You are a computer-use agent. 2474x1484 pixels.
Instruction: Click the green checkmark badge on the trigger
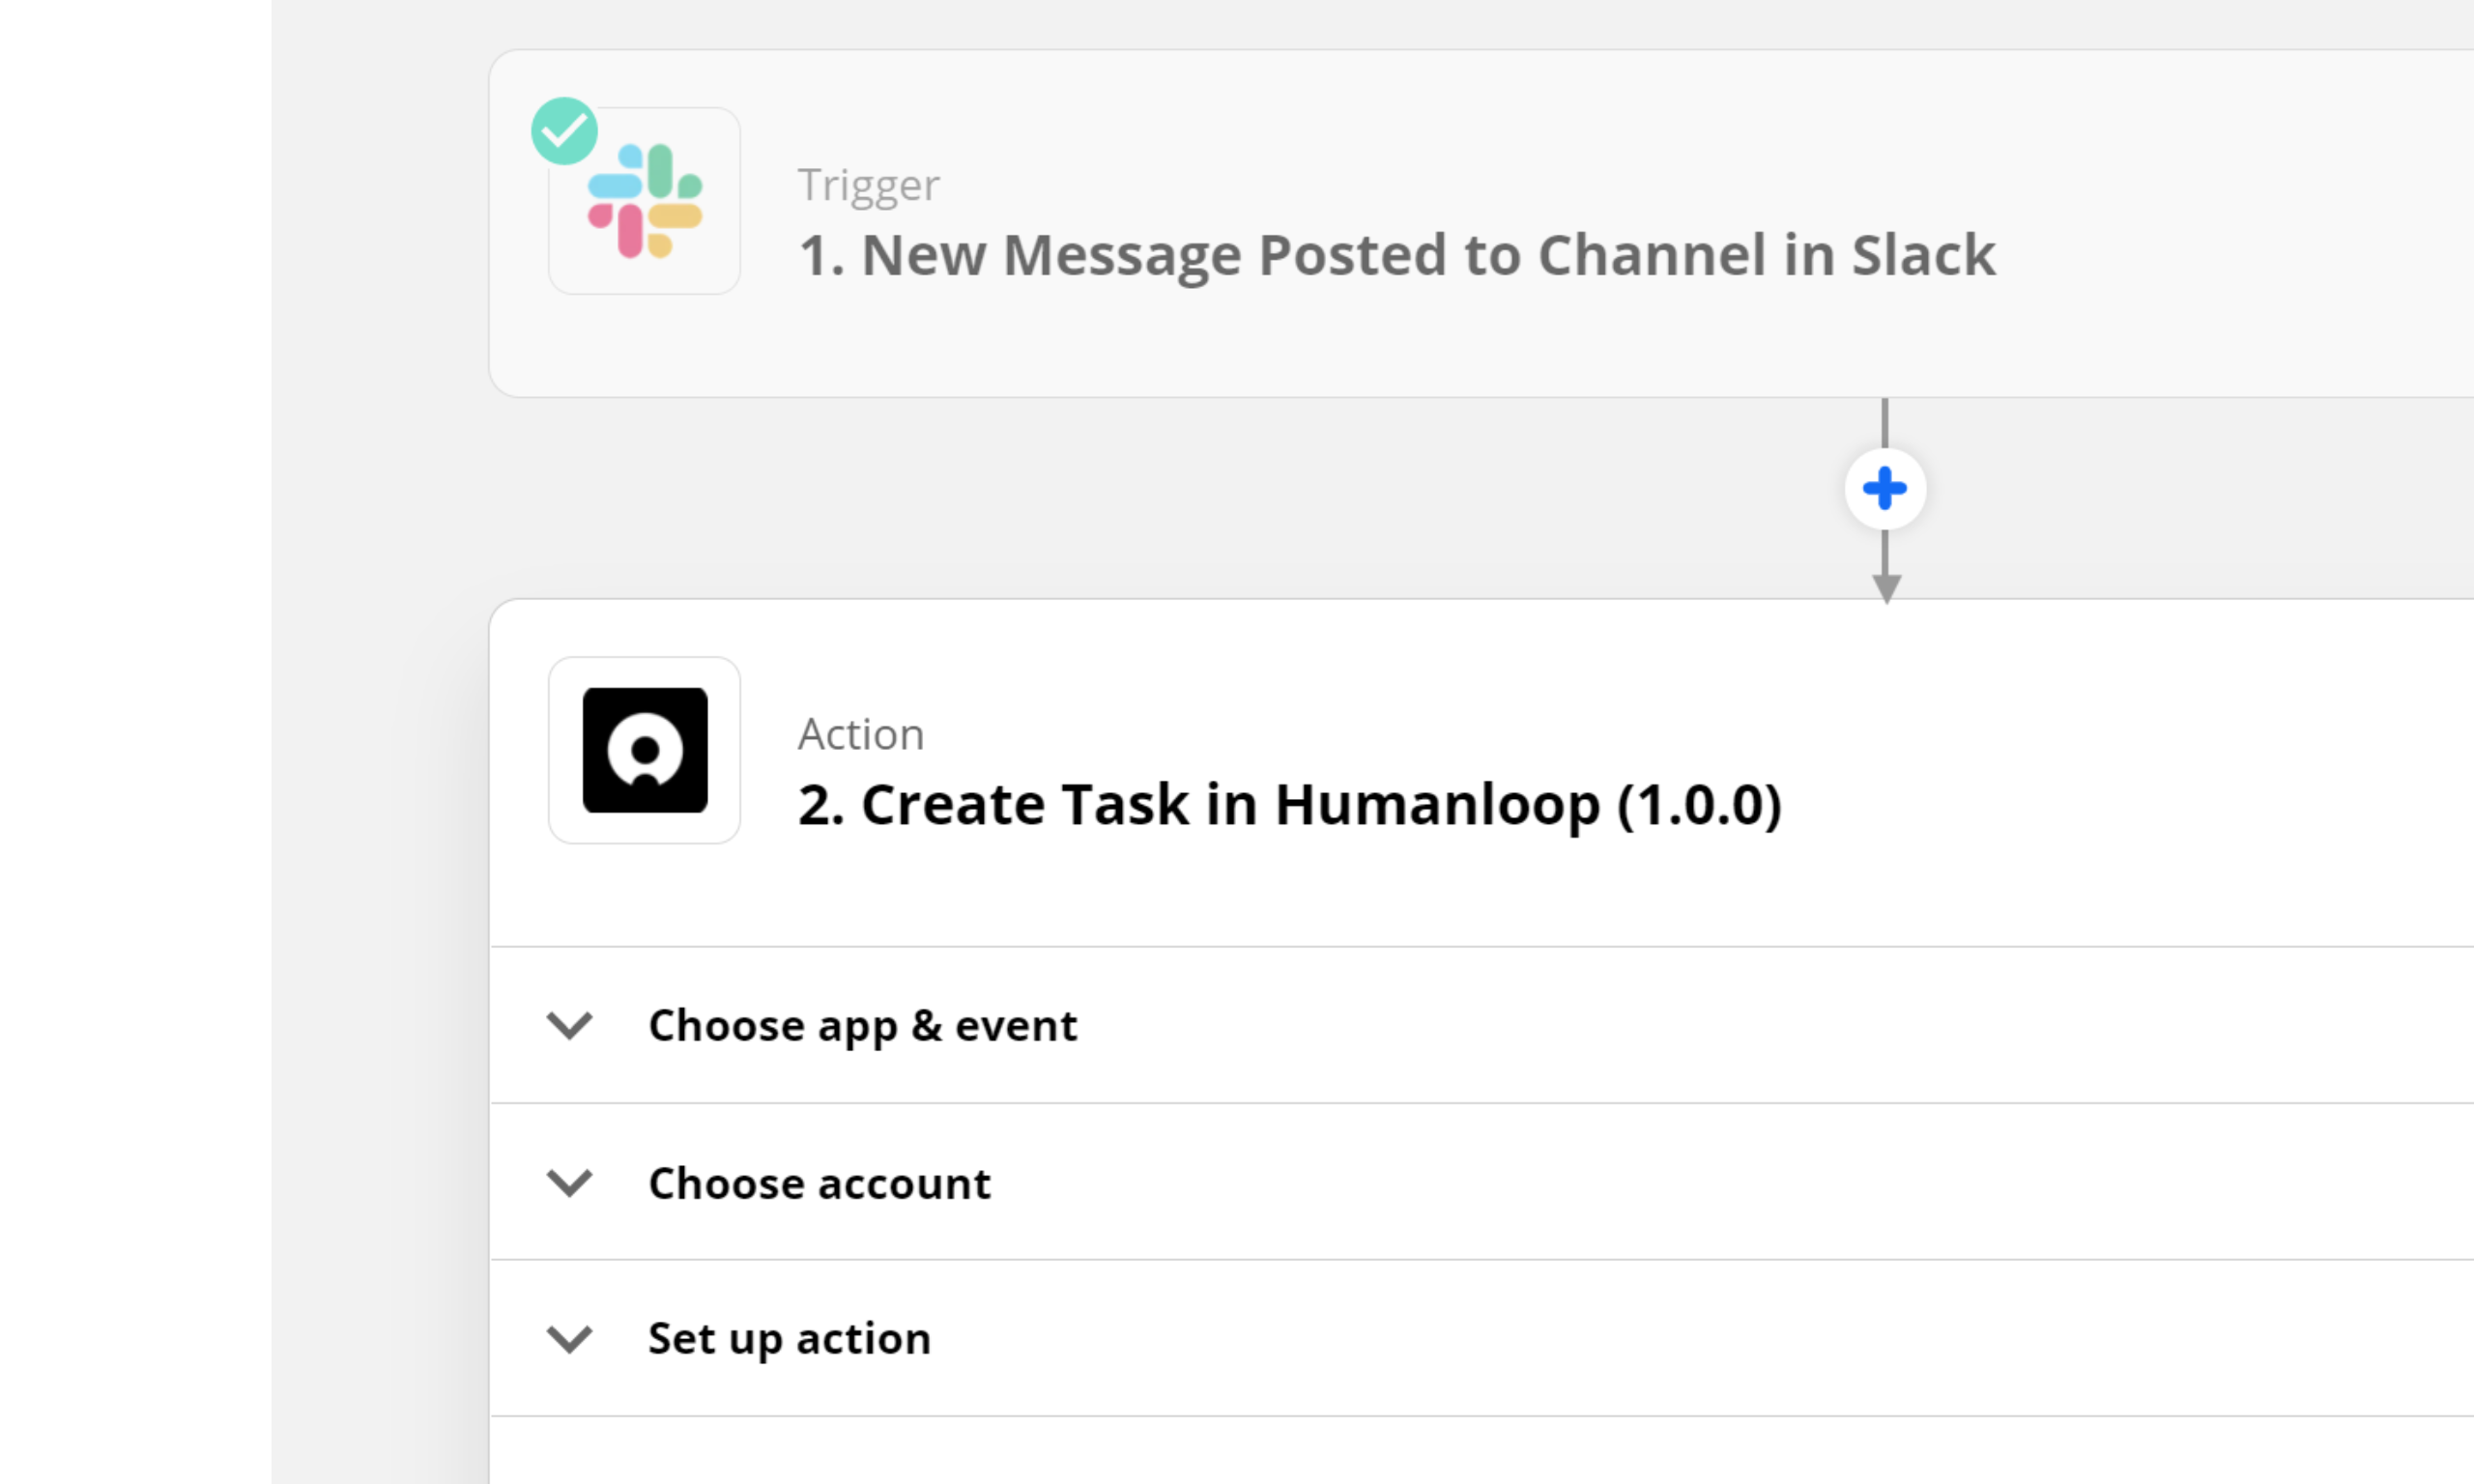coord(564,131)
